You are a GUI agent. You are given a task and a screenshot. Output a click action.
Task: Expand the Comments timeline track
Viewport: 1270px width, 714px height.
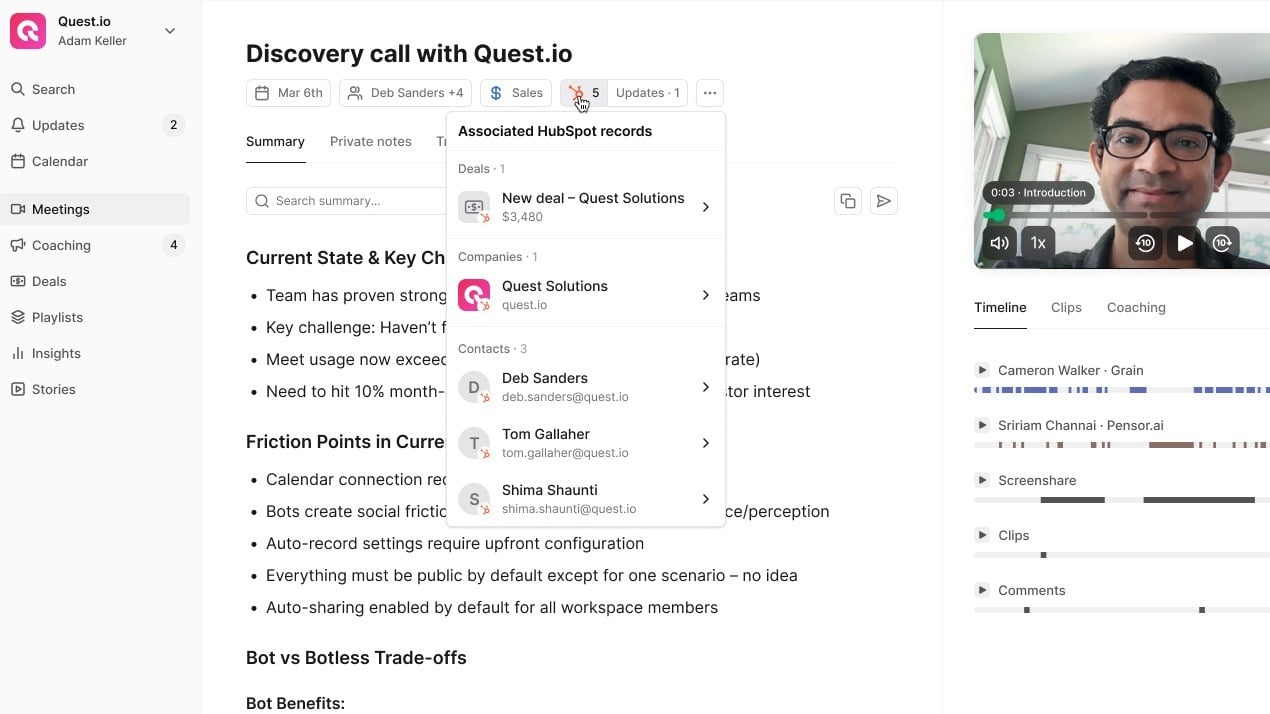coord(982,590)
